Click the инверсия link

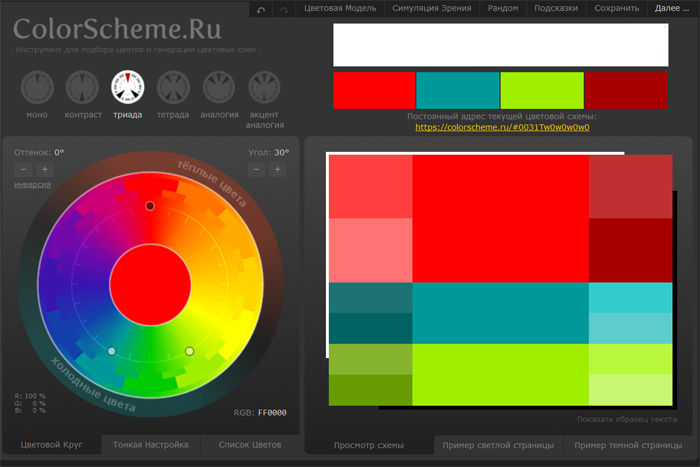pos(33,184)
